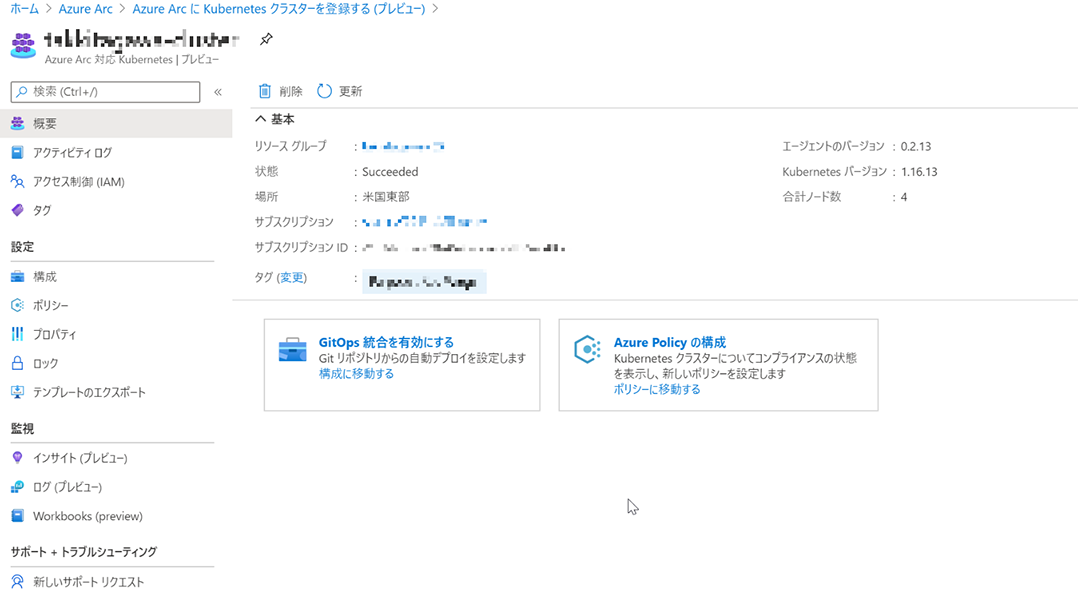Click the GitOps card toolbox icon
Screen dimensions: 1078x602
293,349
